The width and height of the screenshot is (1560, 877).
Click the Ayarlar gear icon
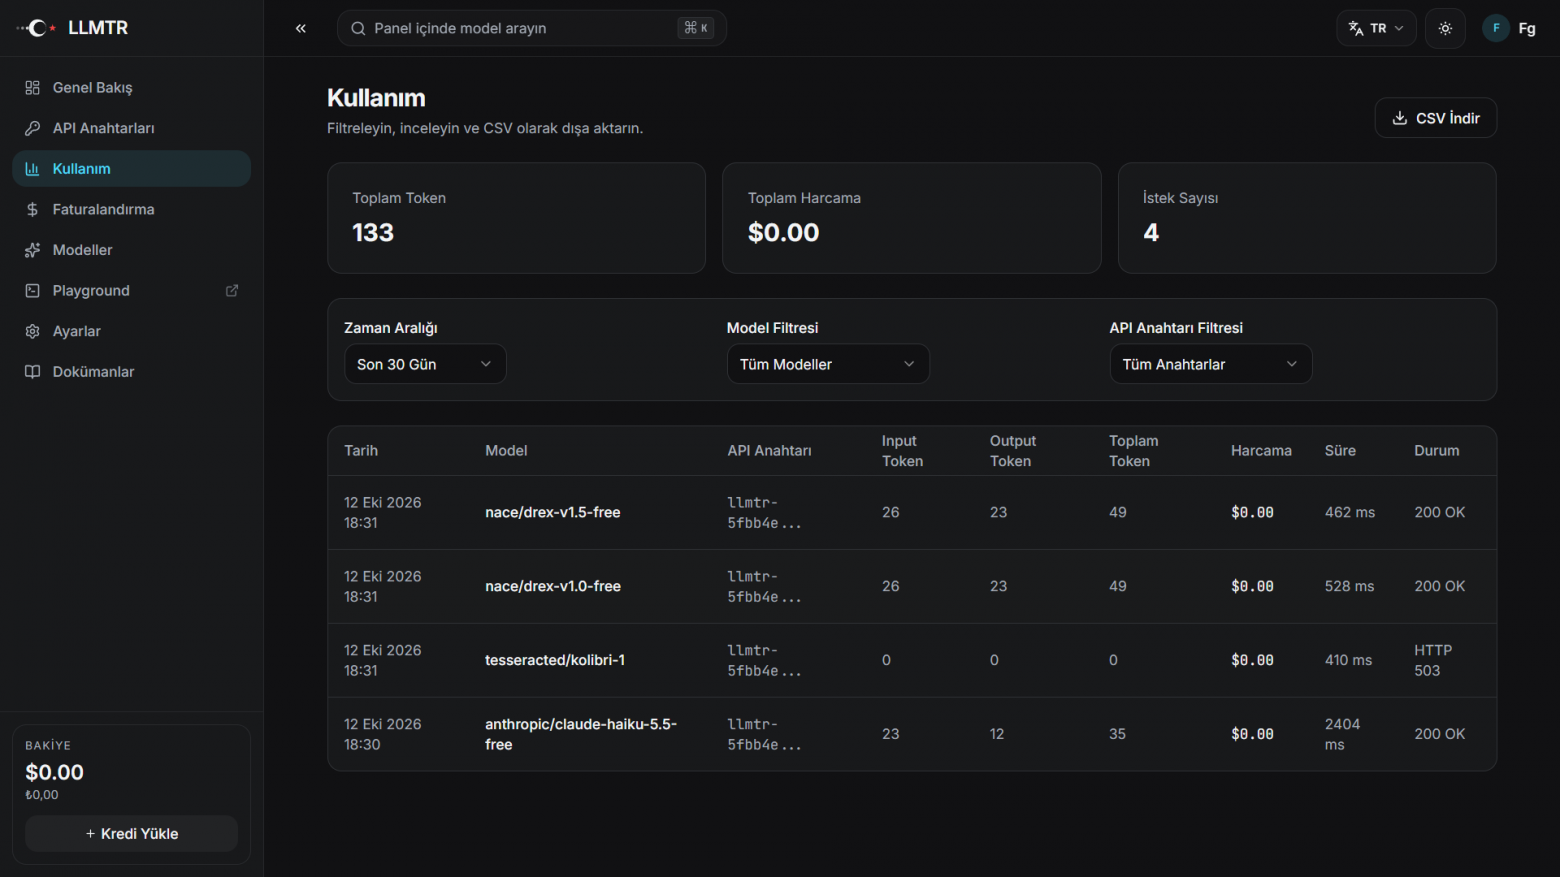tap(33, 331)
